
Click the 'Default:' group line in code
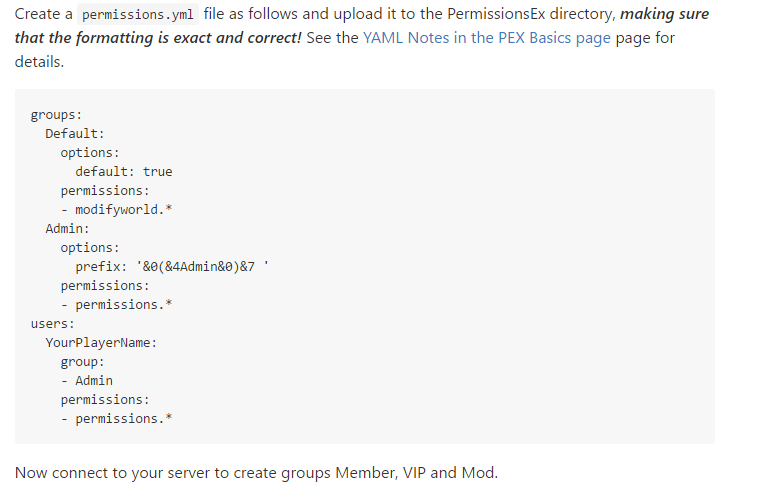tap(75, 134)
